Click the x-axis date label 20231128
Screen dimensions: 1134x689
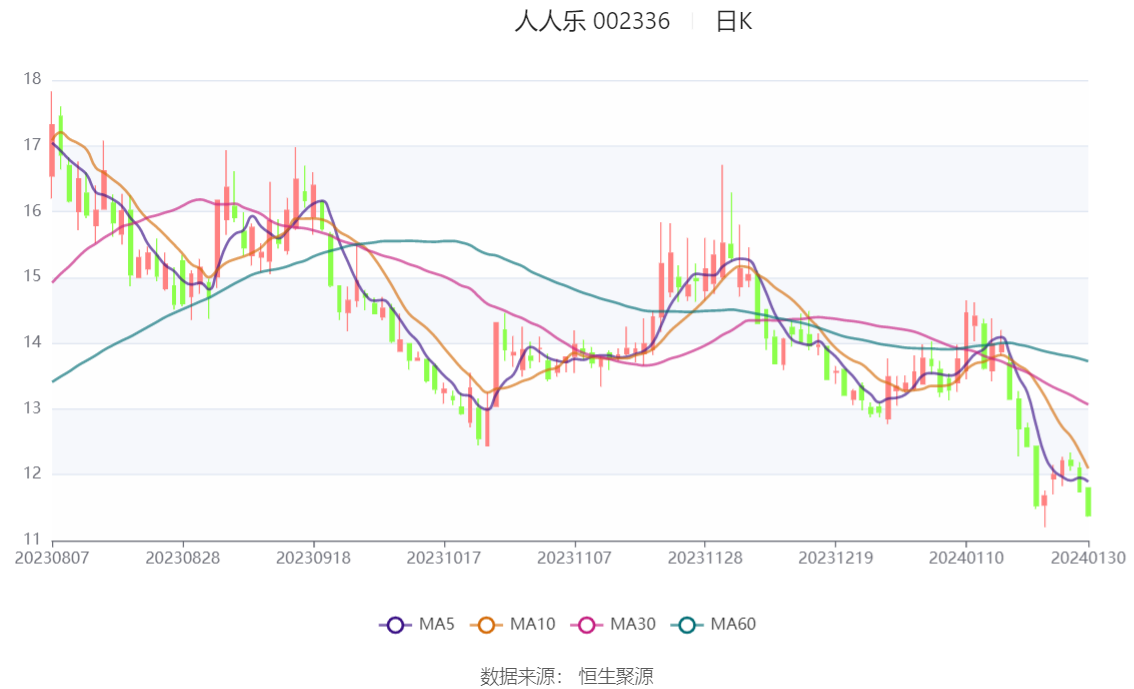(705, 558)
